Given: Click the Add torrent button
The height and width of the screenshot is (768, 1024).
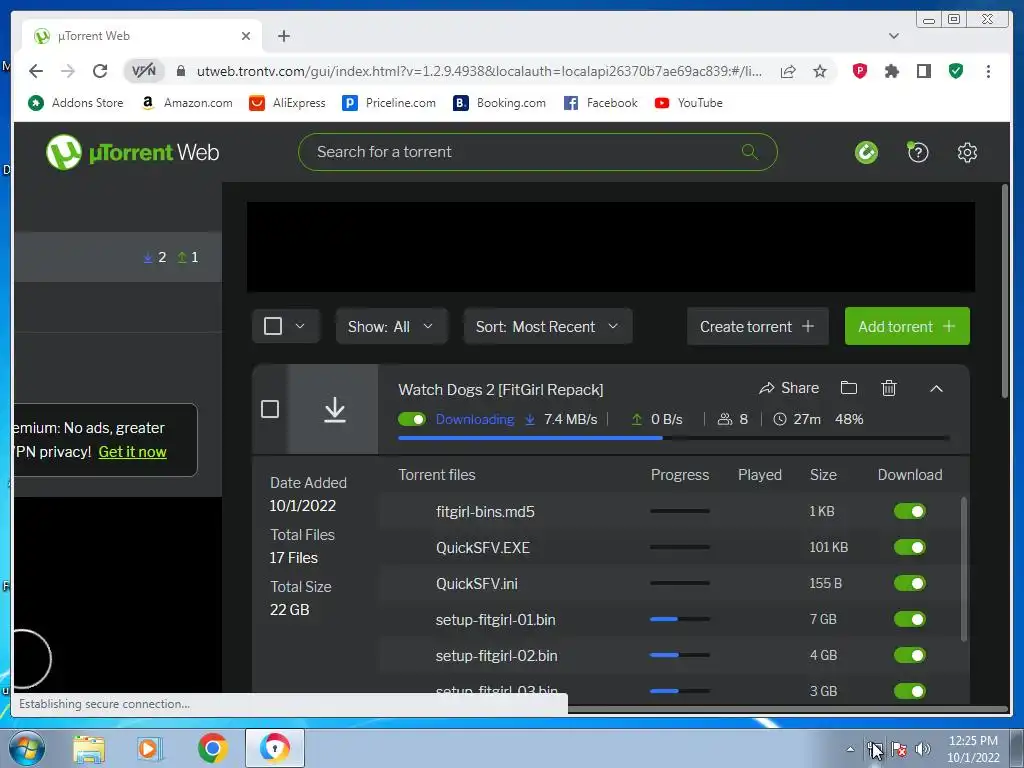Looking at the screenshot, I should pyautogui.click(x=907, y=327).
